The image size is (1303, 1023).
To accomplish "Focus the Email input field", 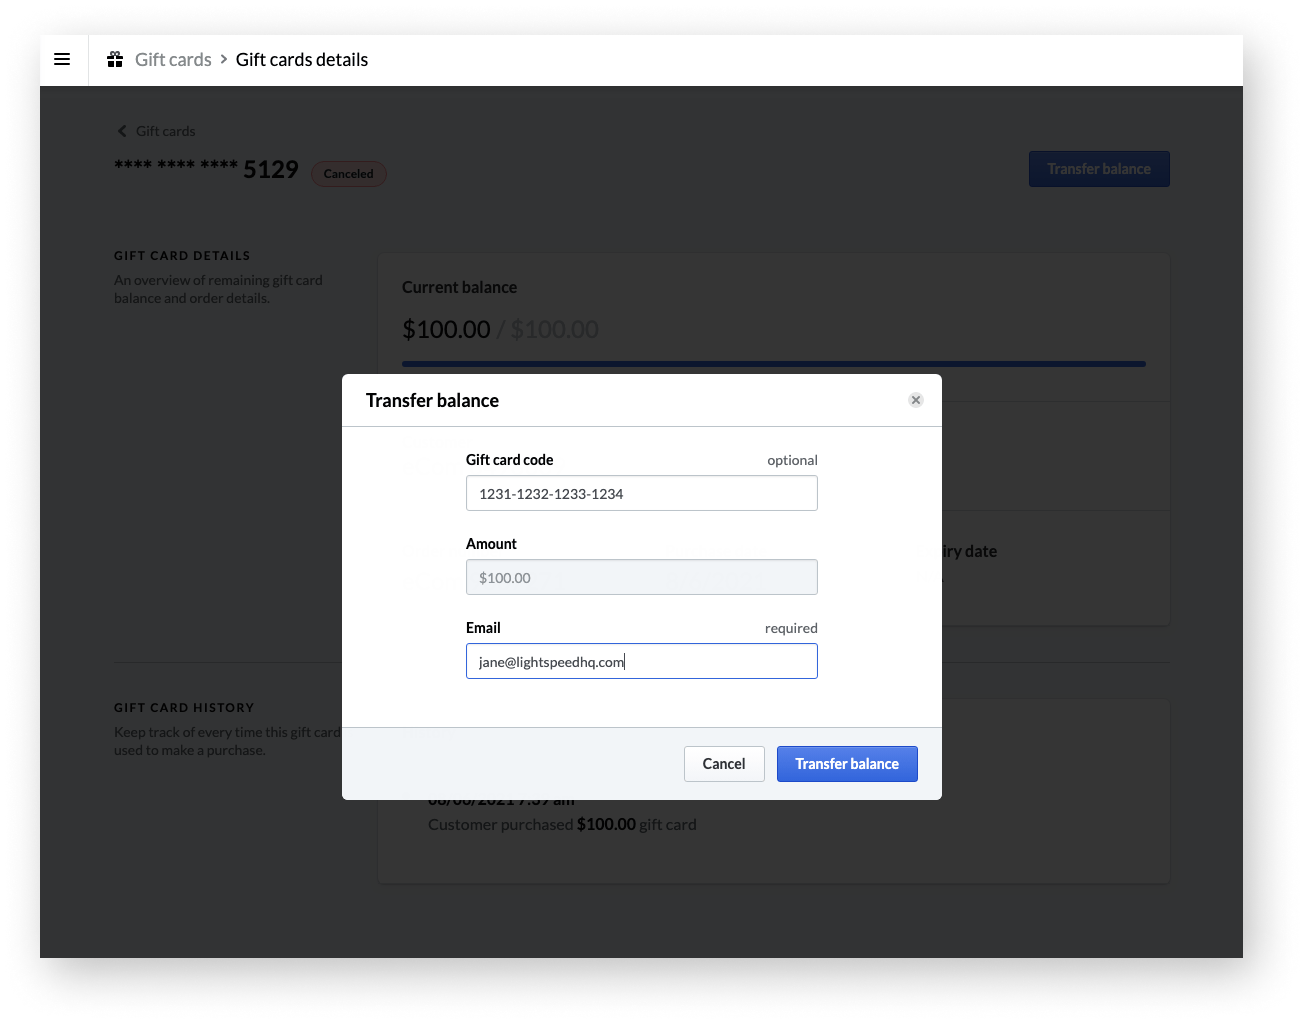I will tap(642, 661).
